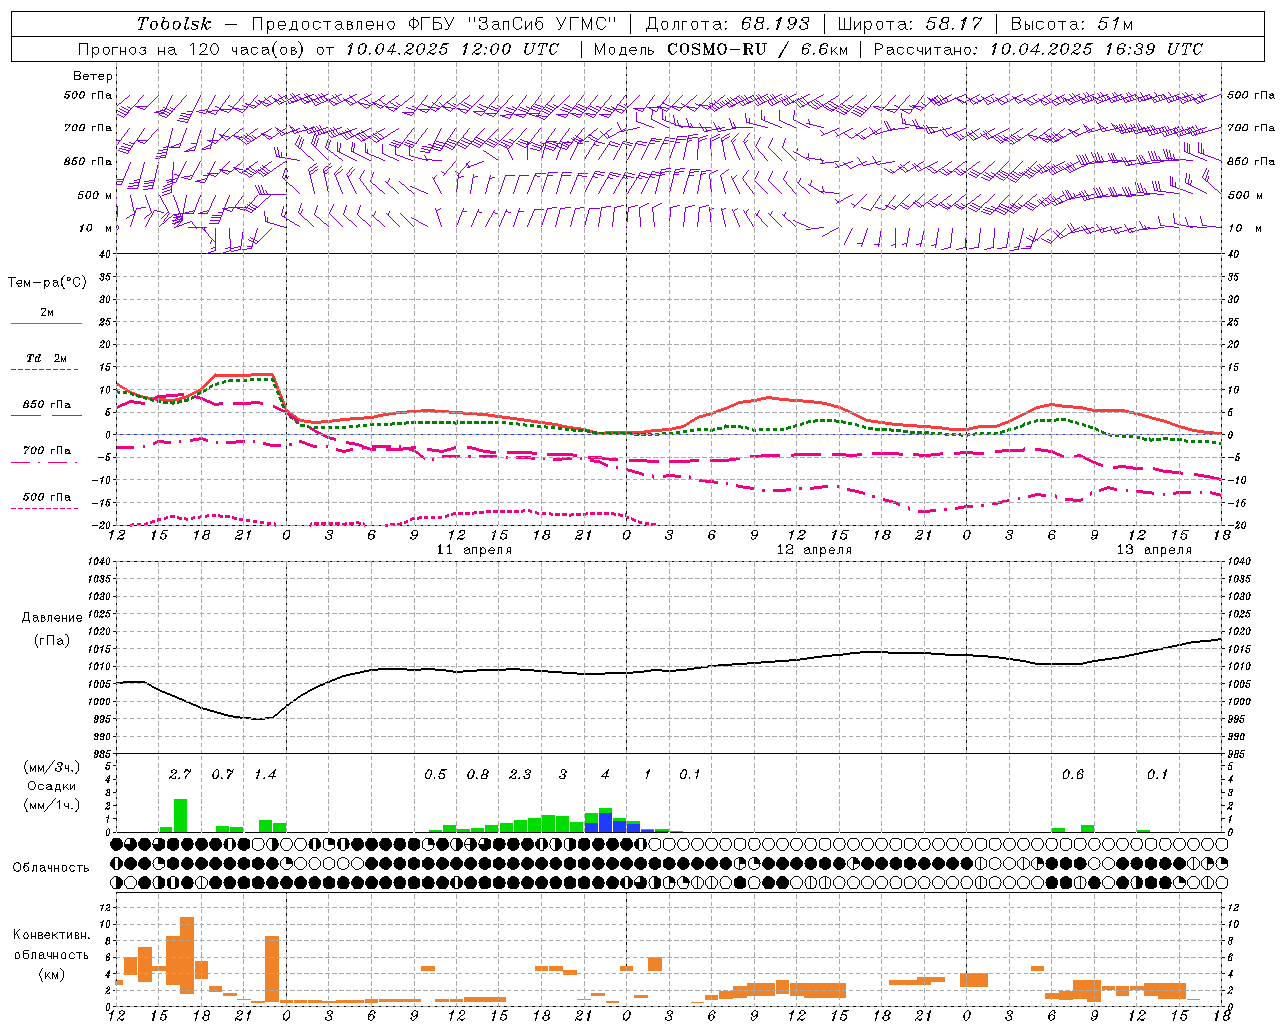The height and width of the screenshot is (1024, 1280).
Task: Click the Tobolsk station title
Action: pyautogui.click(x=174, y=24)
